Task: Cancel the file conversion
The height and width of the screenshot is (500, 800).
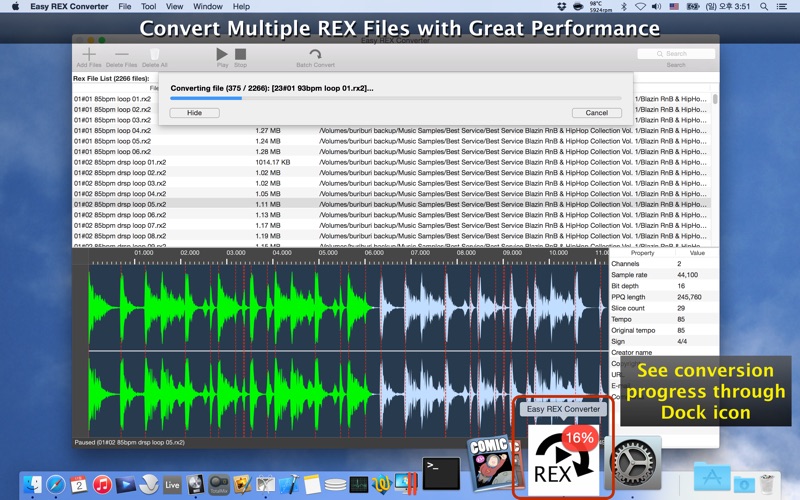Action: pos(596,113)
